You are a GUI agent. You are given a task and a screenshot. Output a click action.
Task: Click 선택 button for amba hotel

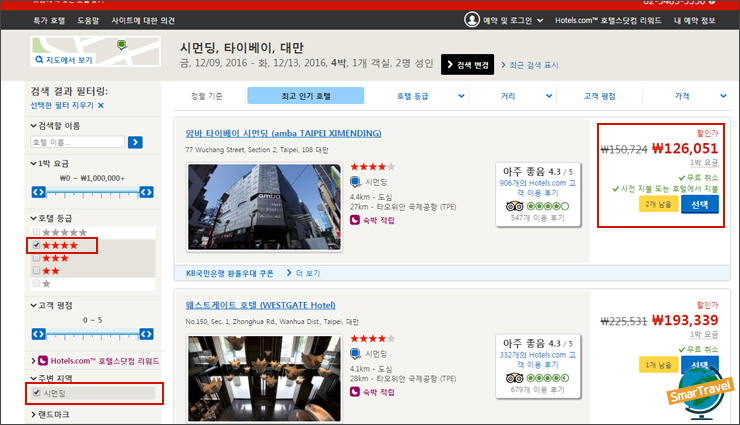(699, 204)
